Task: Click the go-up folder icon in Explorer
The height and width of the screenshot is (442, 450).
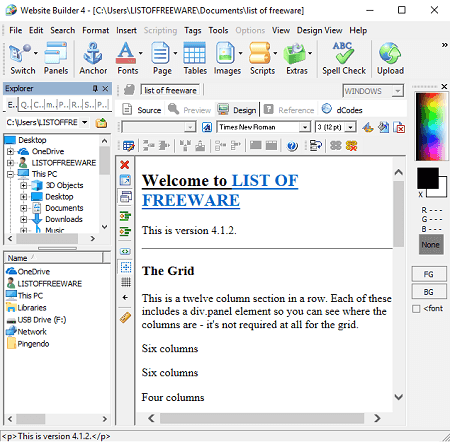Action: coord(101,123)
